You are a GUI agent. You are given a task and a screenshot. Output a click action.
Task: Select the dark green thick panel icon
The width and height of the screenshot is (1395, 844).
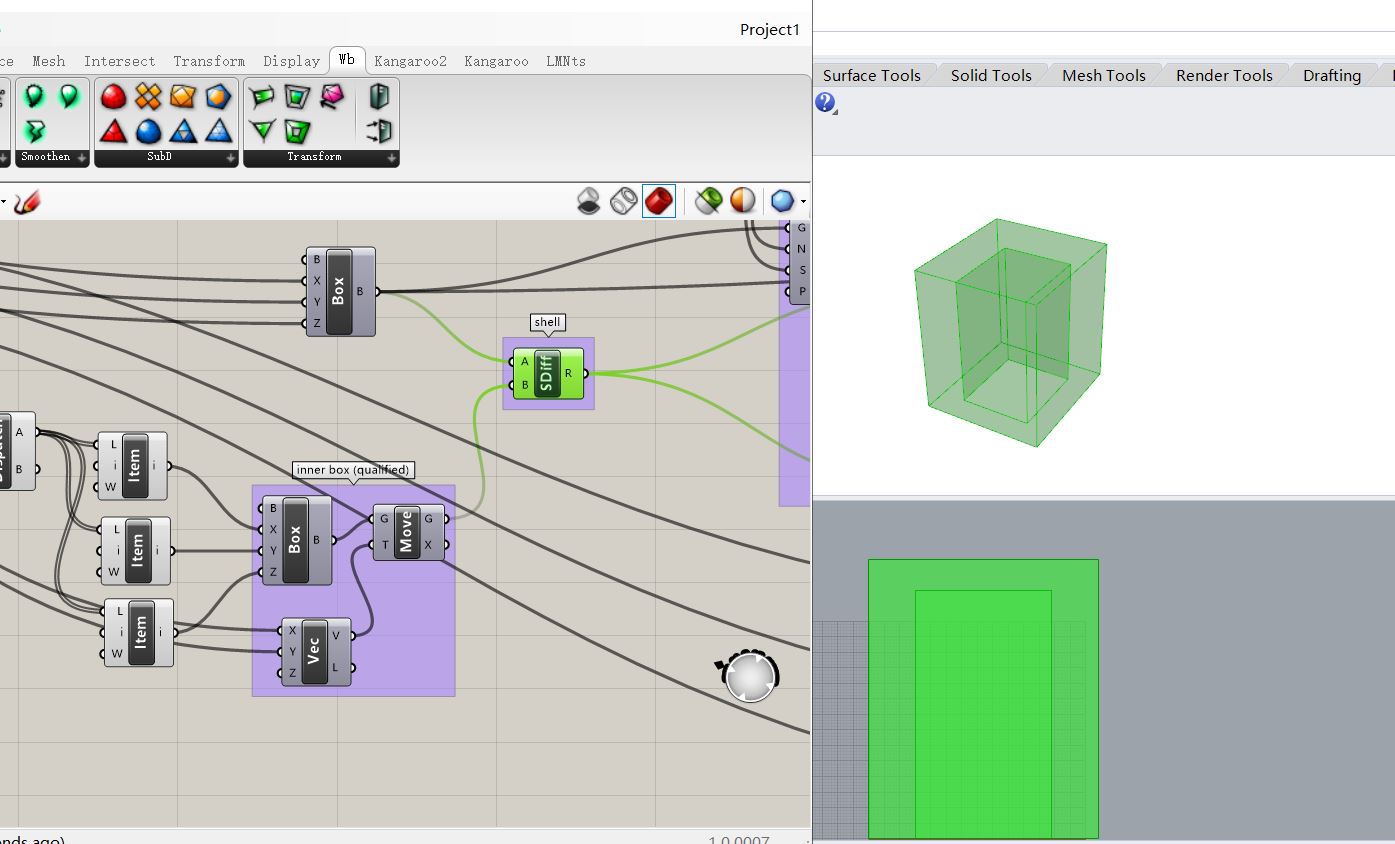(379, 96)
